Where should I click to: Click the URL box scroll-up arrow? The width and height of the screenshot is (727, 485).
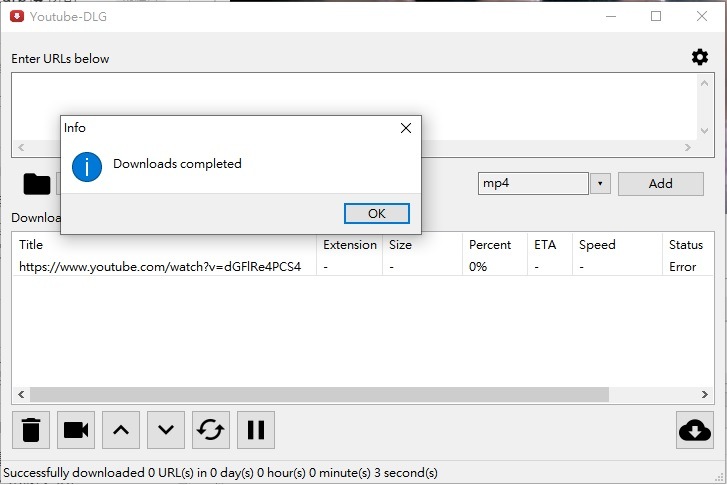704,83
